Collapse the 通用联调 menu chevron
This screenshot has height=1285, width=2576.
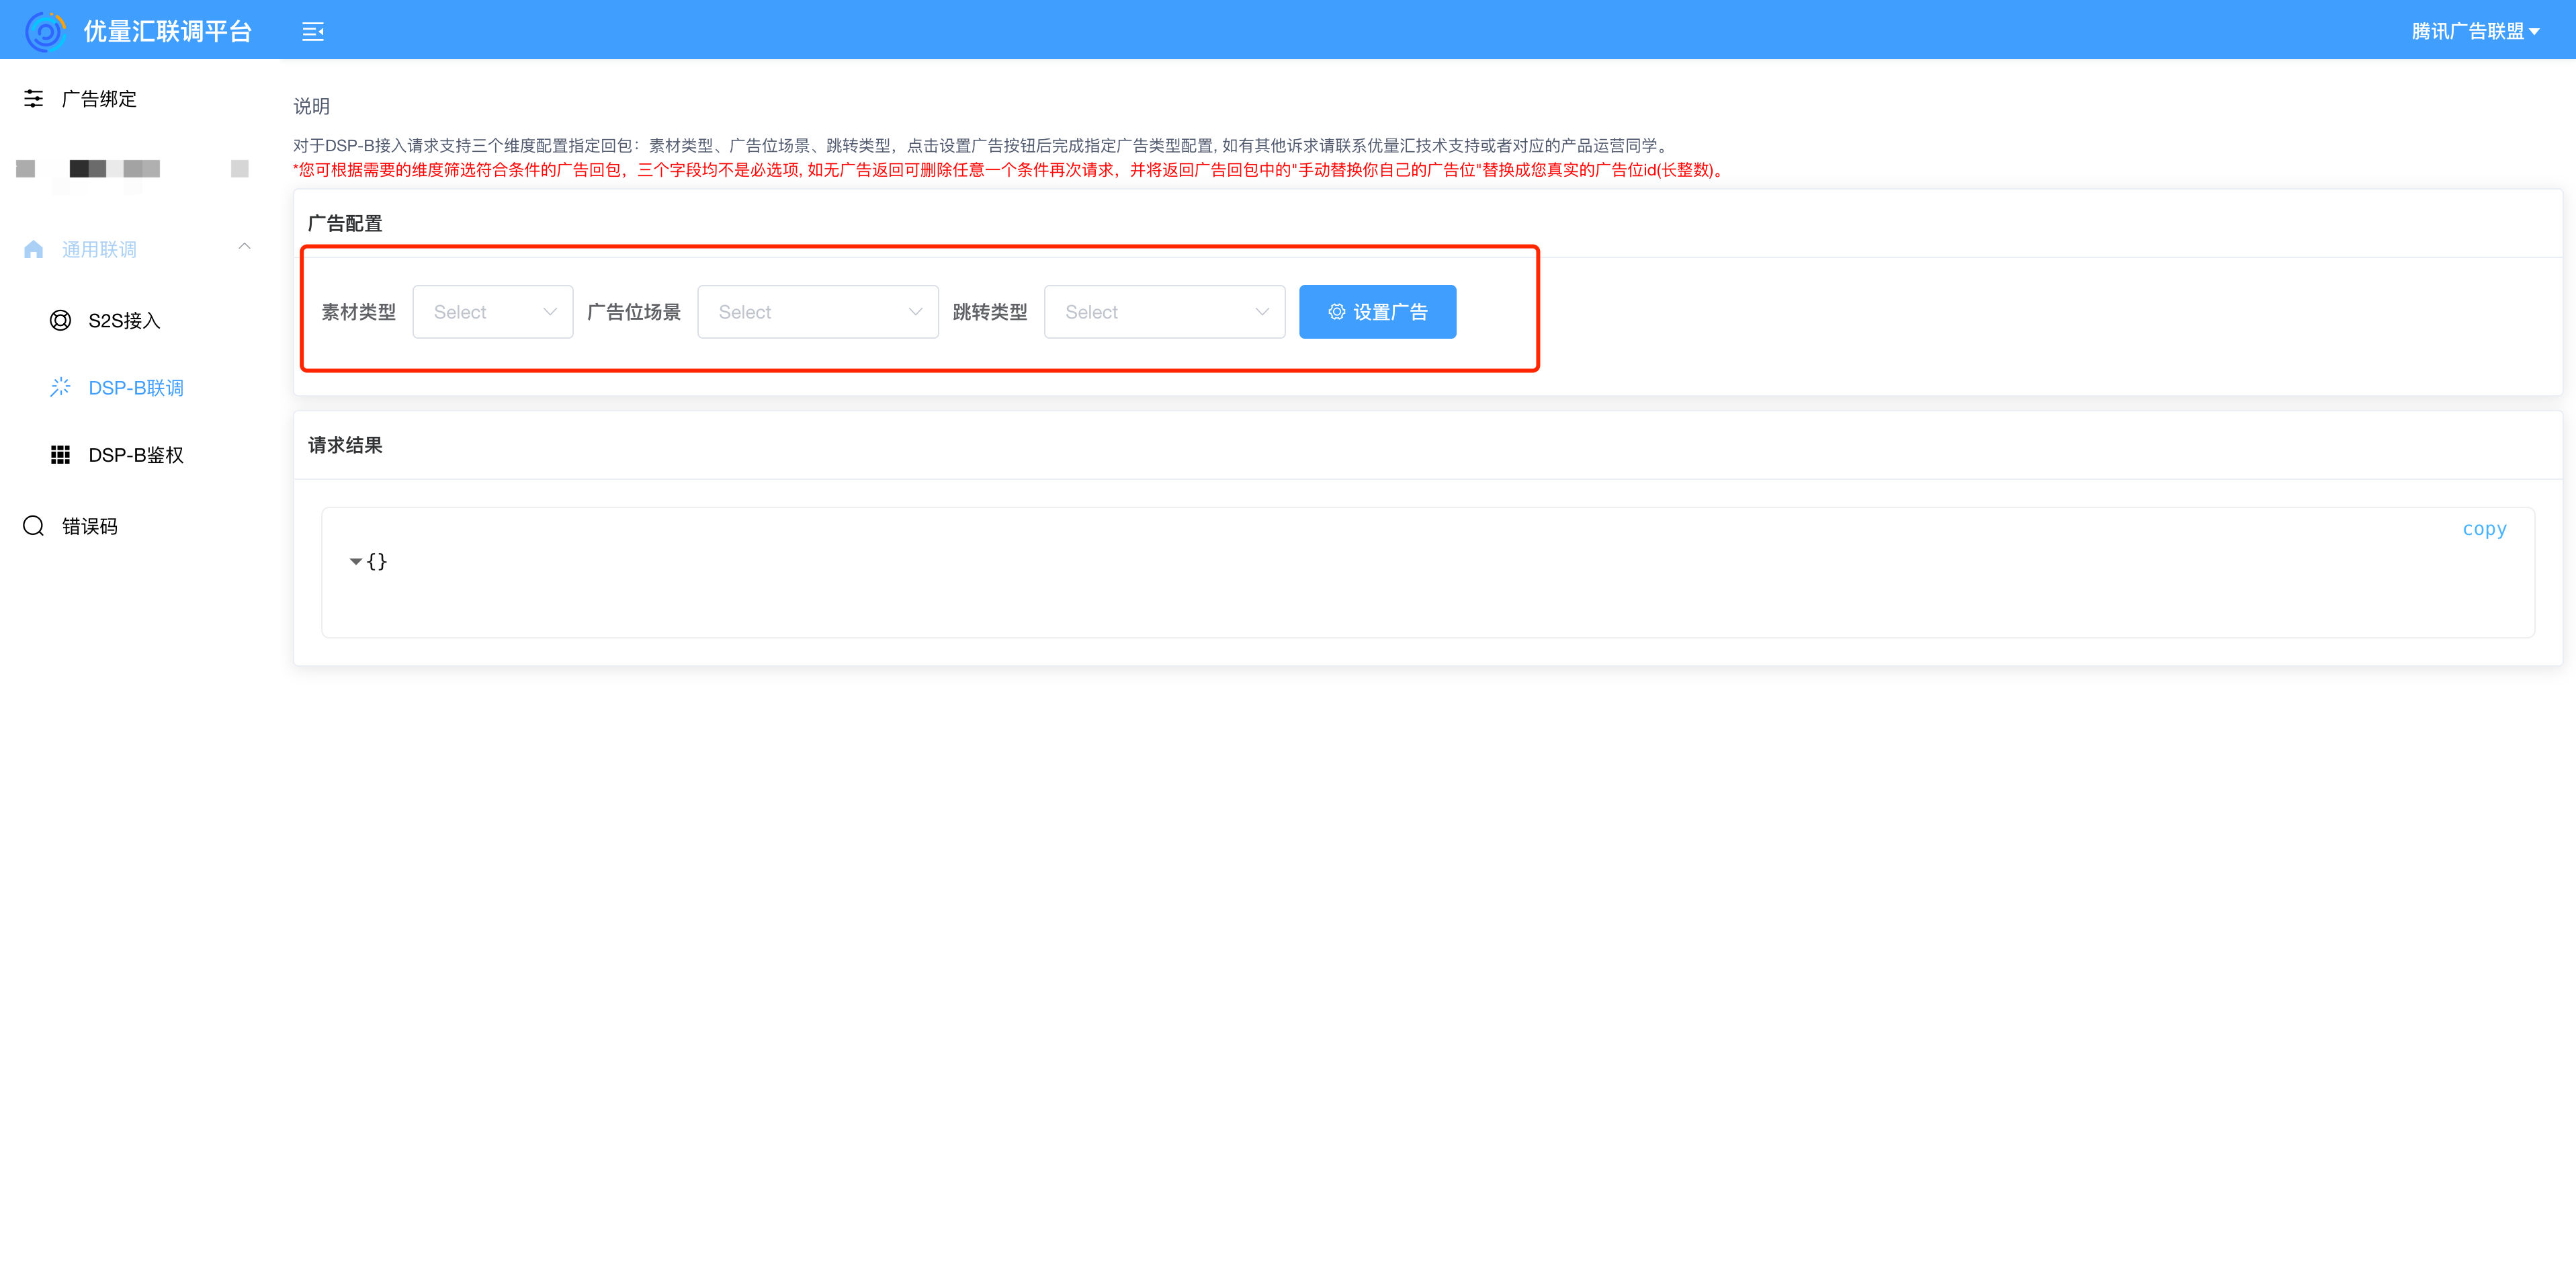coord(244,247)
